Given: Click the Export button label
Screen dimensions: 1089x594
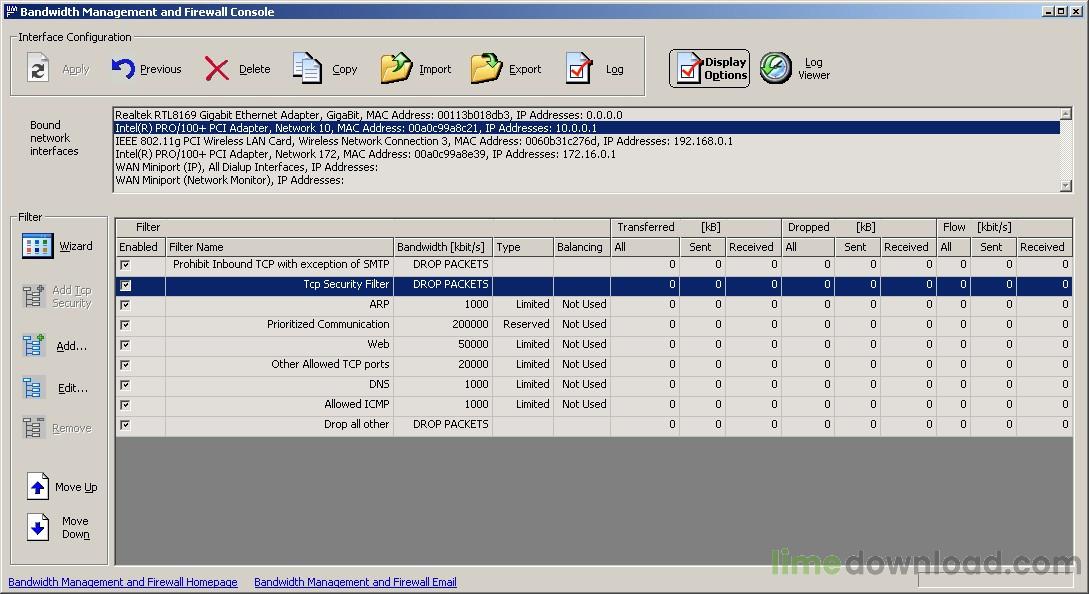Looking at the screenshot, I should pyautogui.click(x=525, y=69).
